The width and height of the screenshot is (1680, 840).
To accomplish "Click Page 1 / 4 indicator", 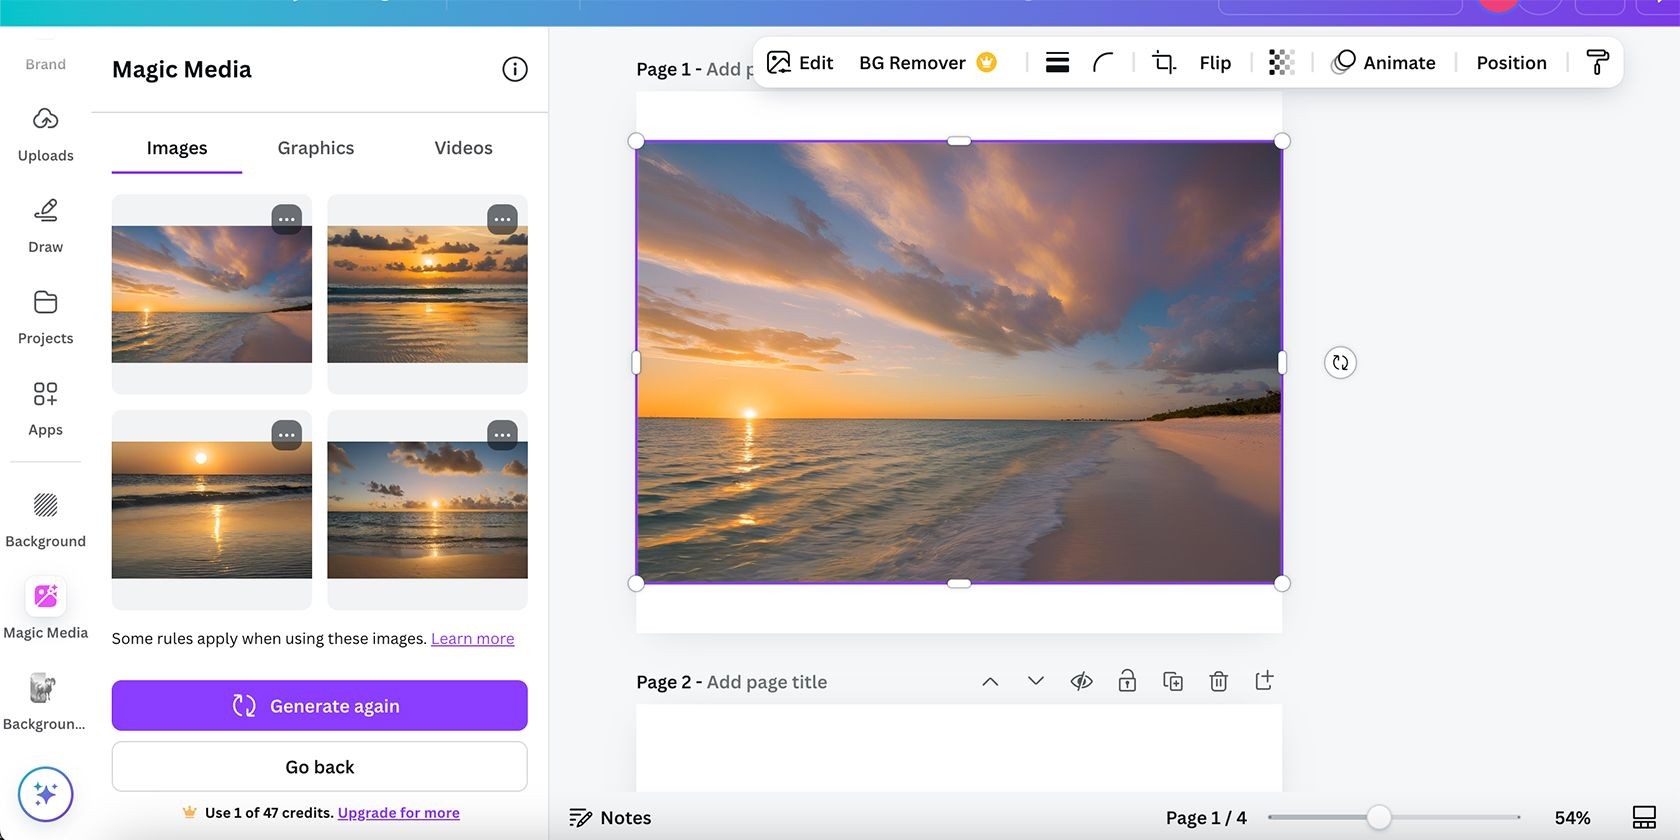I will [1206, 818].
